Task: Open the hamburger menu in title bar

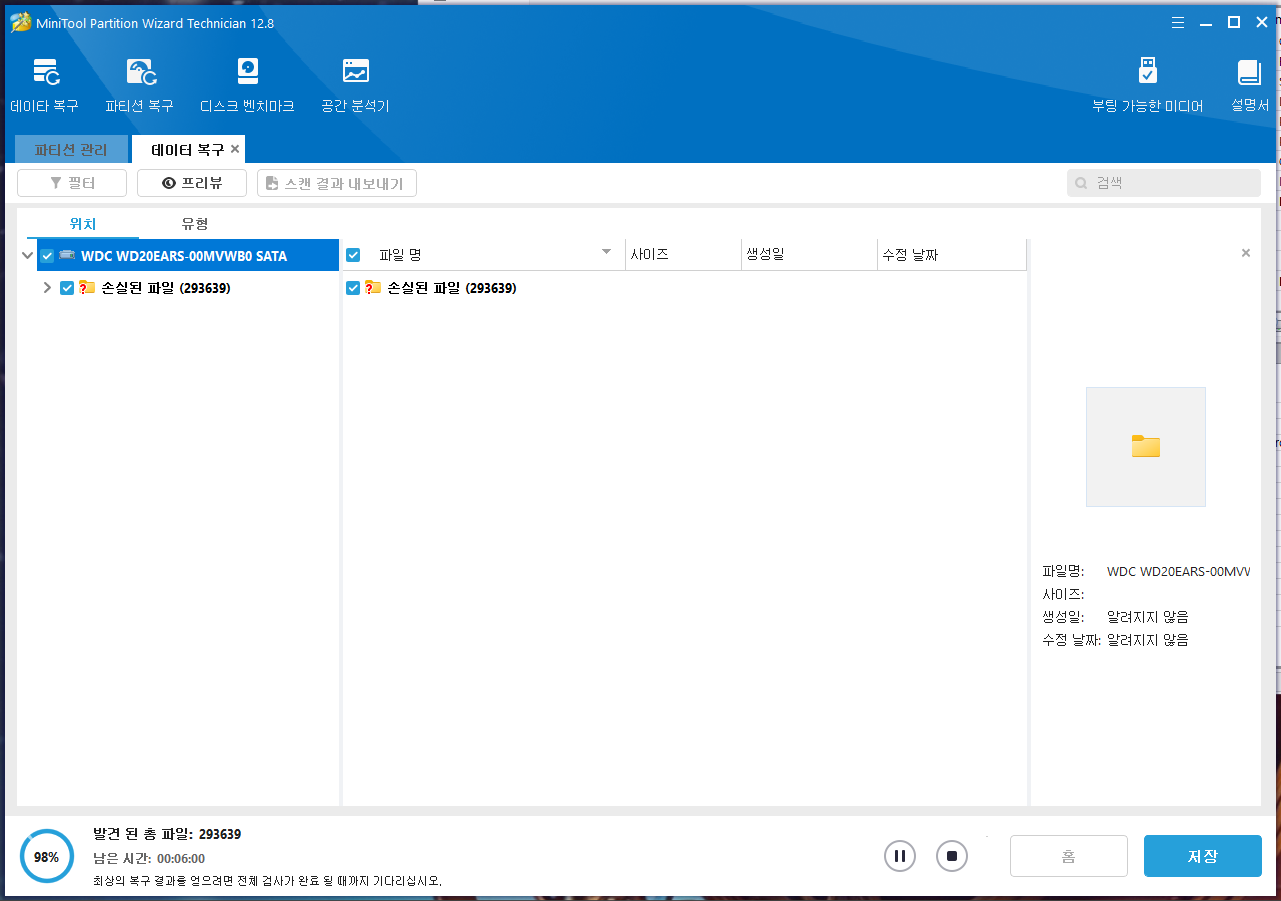Action: point(1180,22)
